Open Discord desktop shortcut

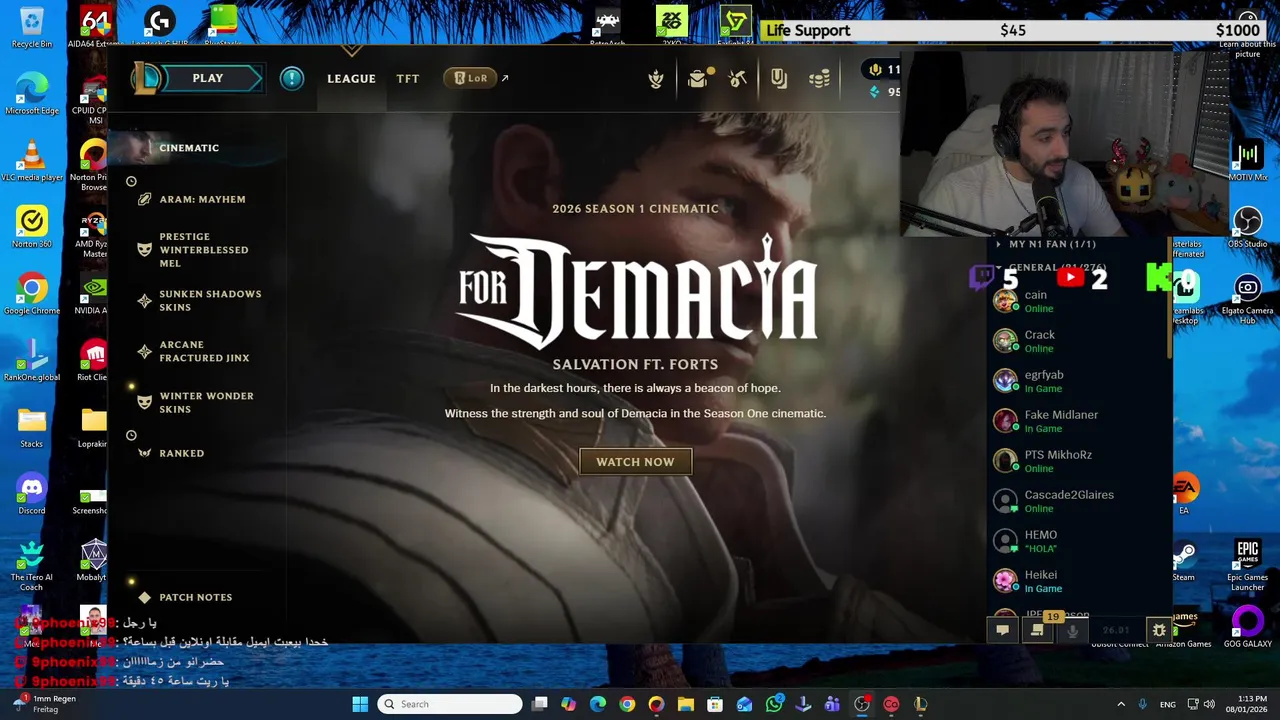tap(32, 495)
